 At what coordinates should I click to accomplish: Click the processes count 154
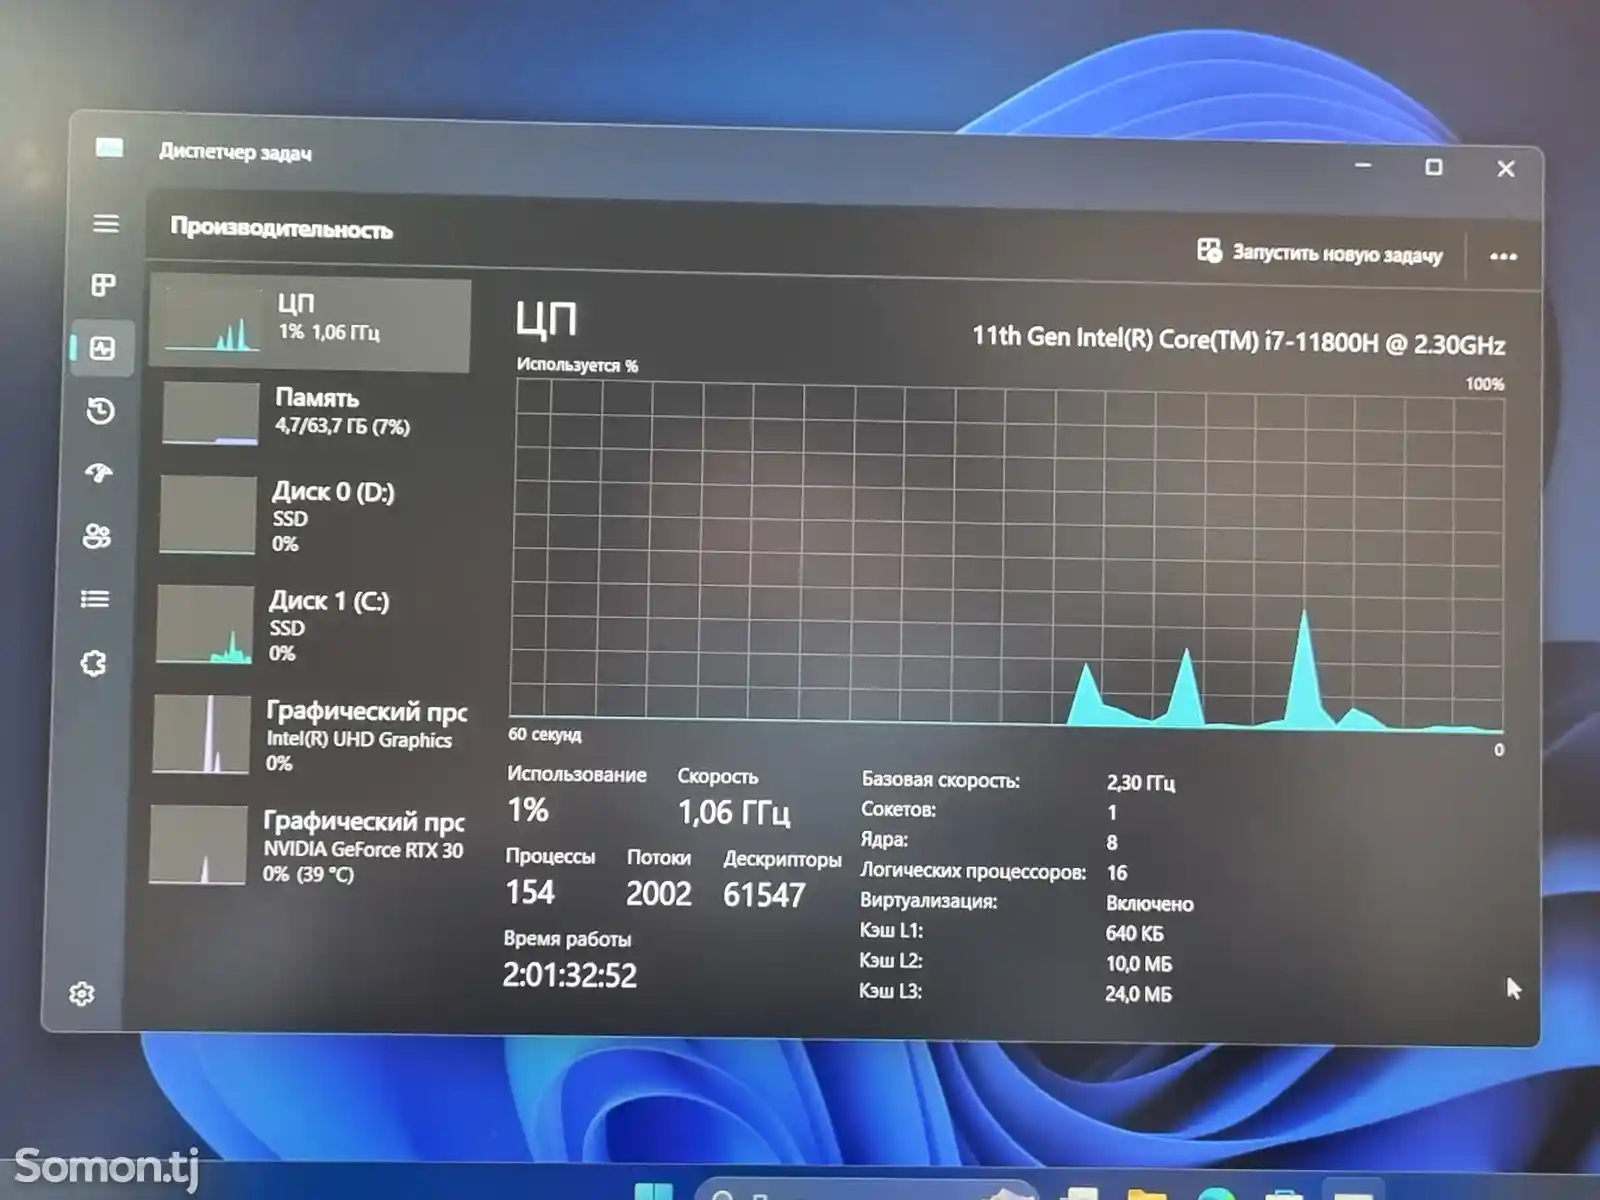[530, 891]
